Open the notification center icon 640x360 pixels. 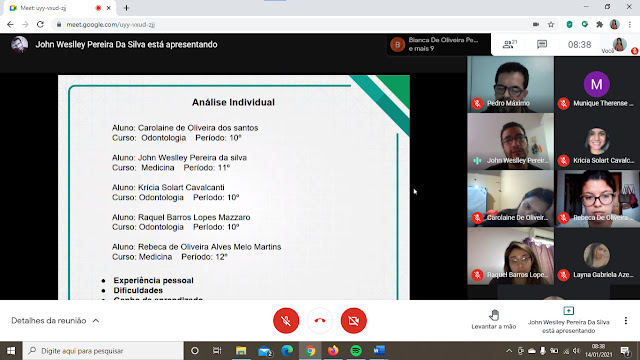pos(625,351)
